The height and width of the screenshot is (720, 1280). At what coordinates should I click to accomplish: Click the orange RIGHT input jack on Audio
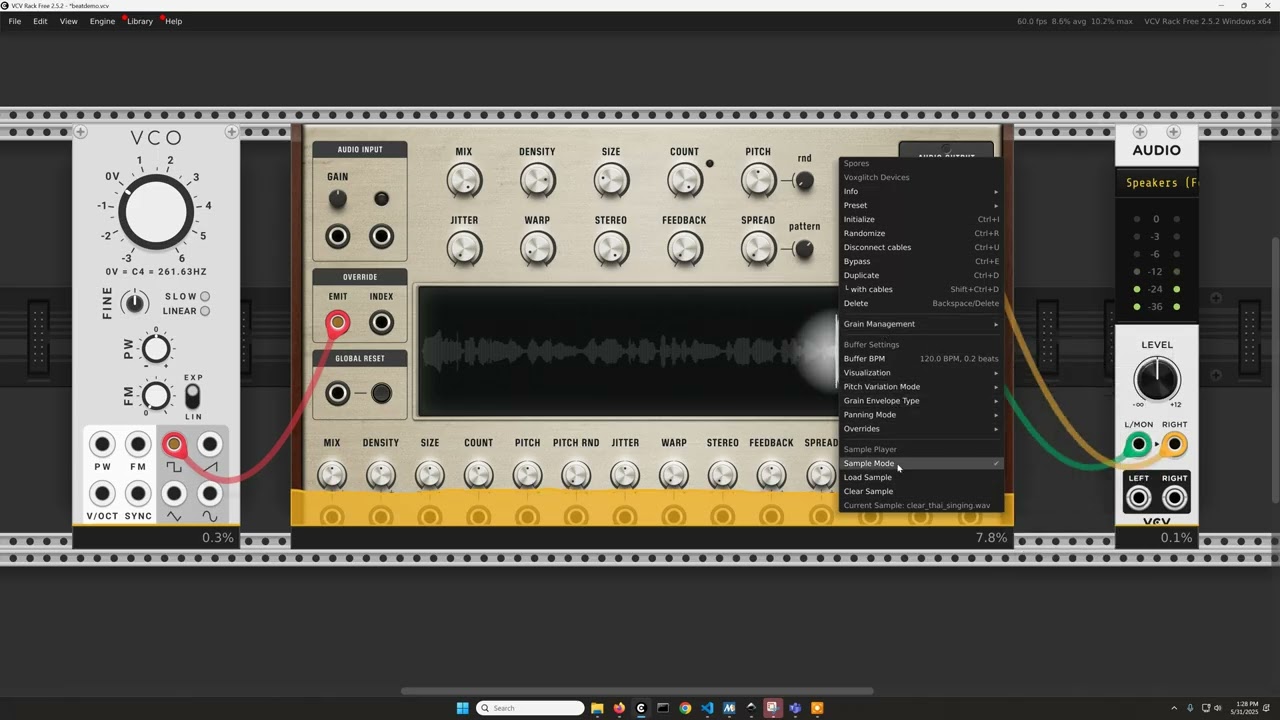[1175, 445]
